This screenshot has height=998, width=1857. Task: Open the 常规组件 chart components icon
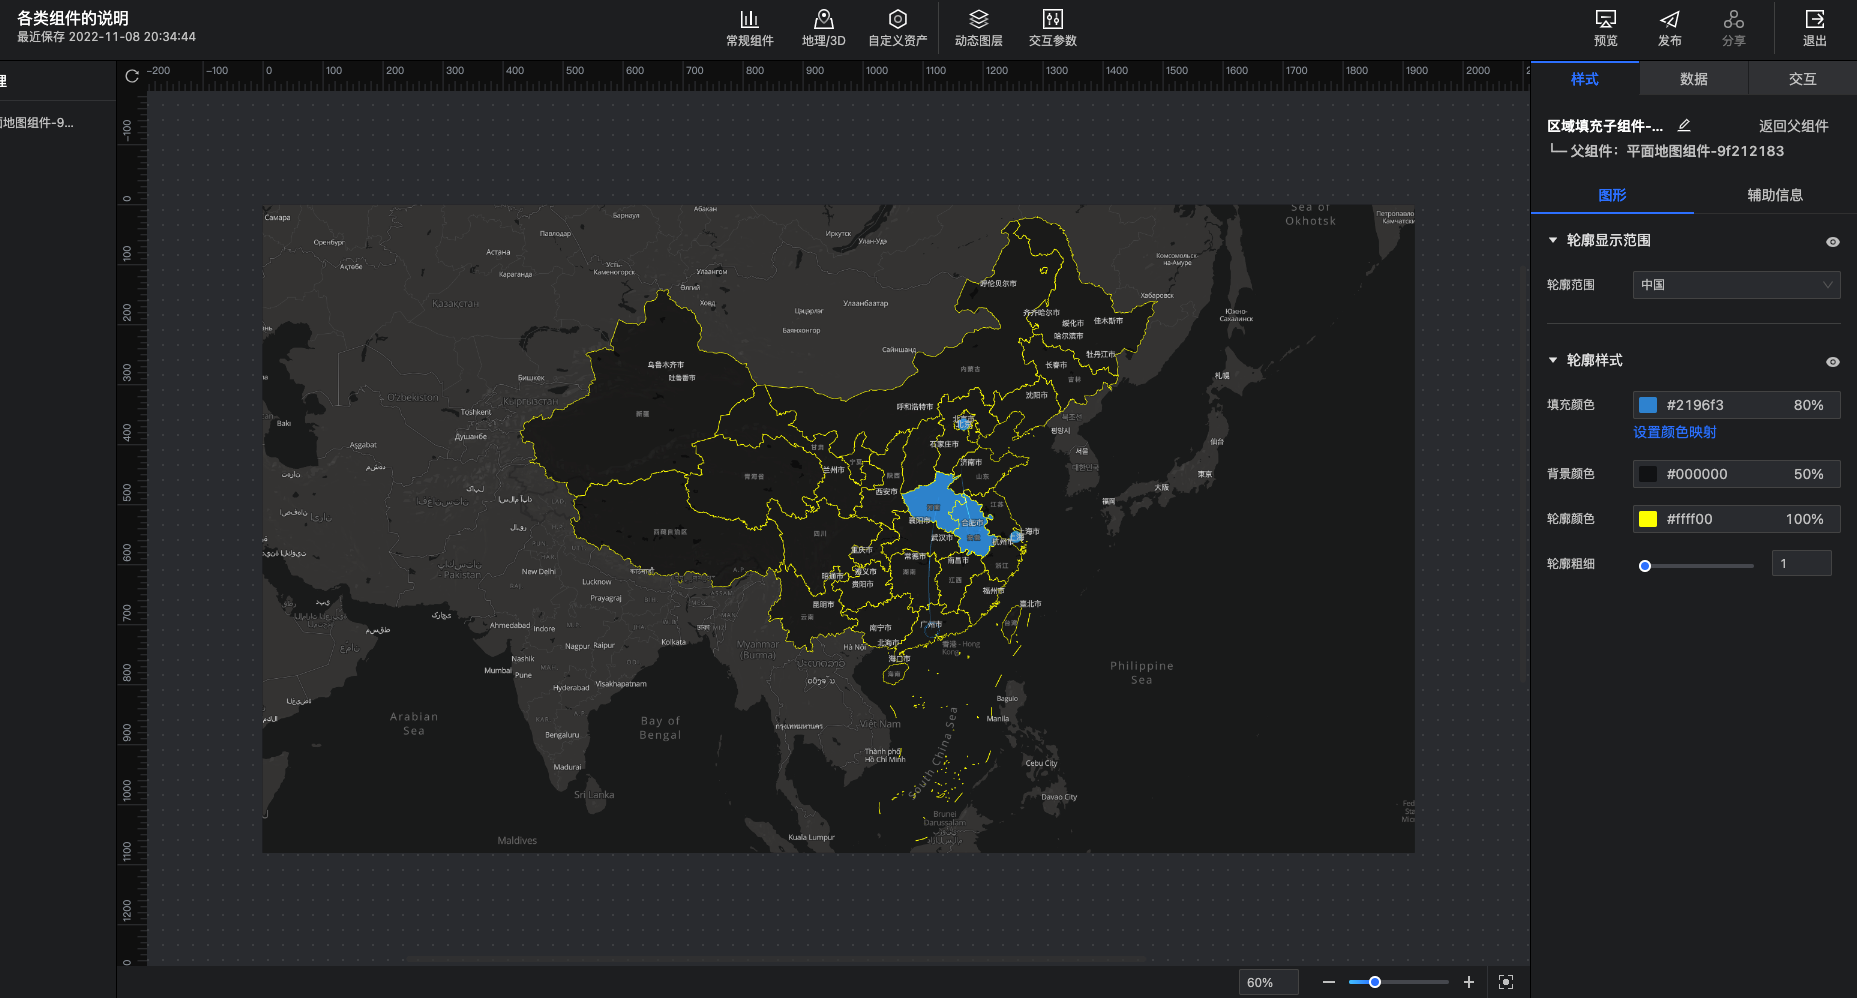[x=749, y=20]
